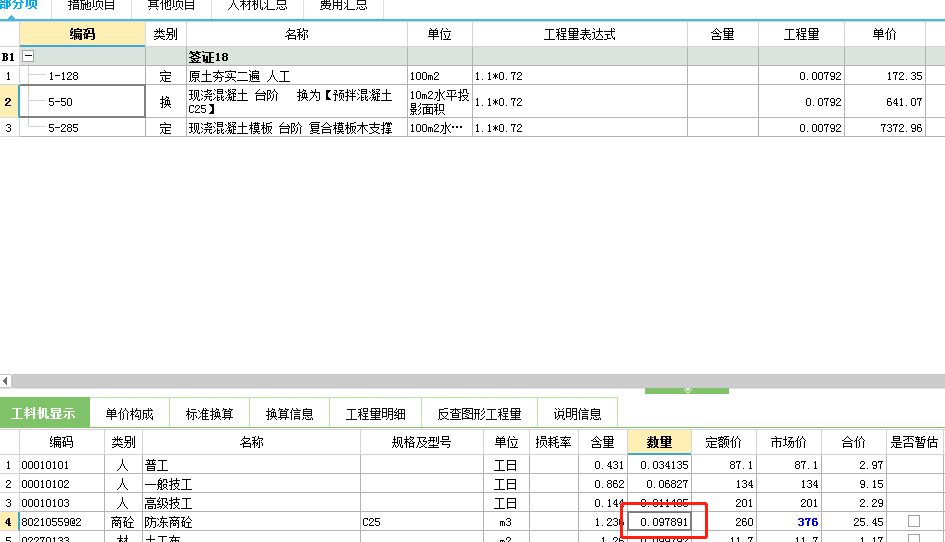Click quantity cell 0.034135
The width and height of the screenshot is (945, 542).
pyautogui.click(x=659, y=465)
